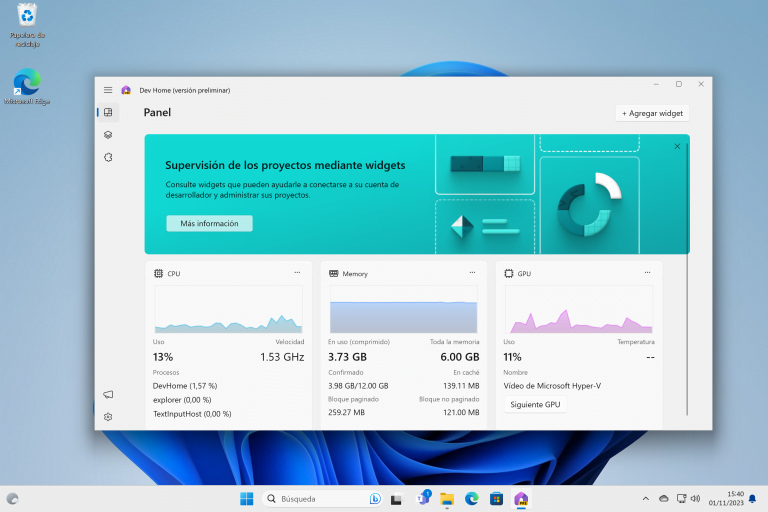Click the network tray icon
Image resolution: width=768 pixels, height=512 pixels.
pyautogui.click(x=681, y=499)
